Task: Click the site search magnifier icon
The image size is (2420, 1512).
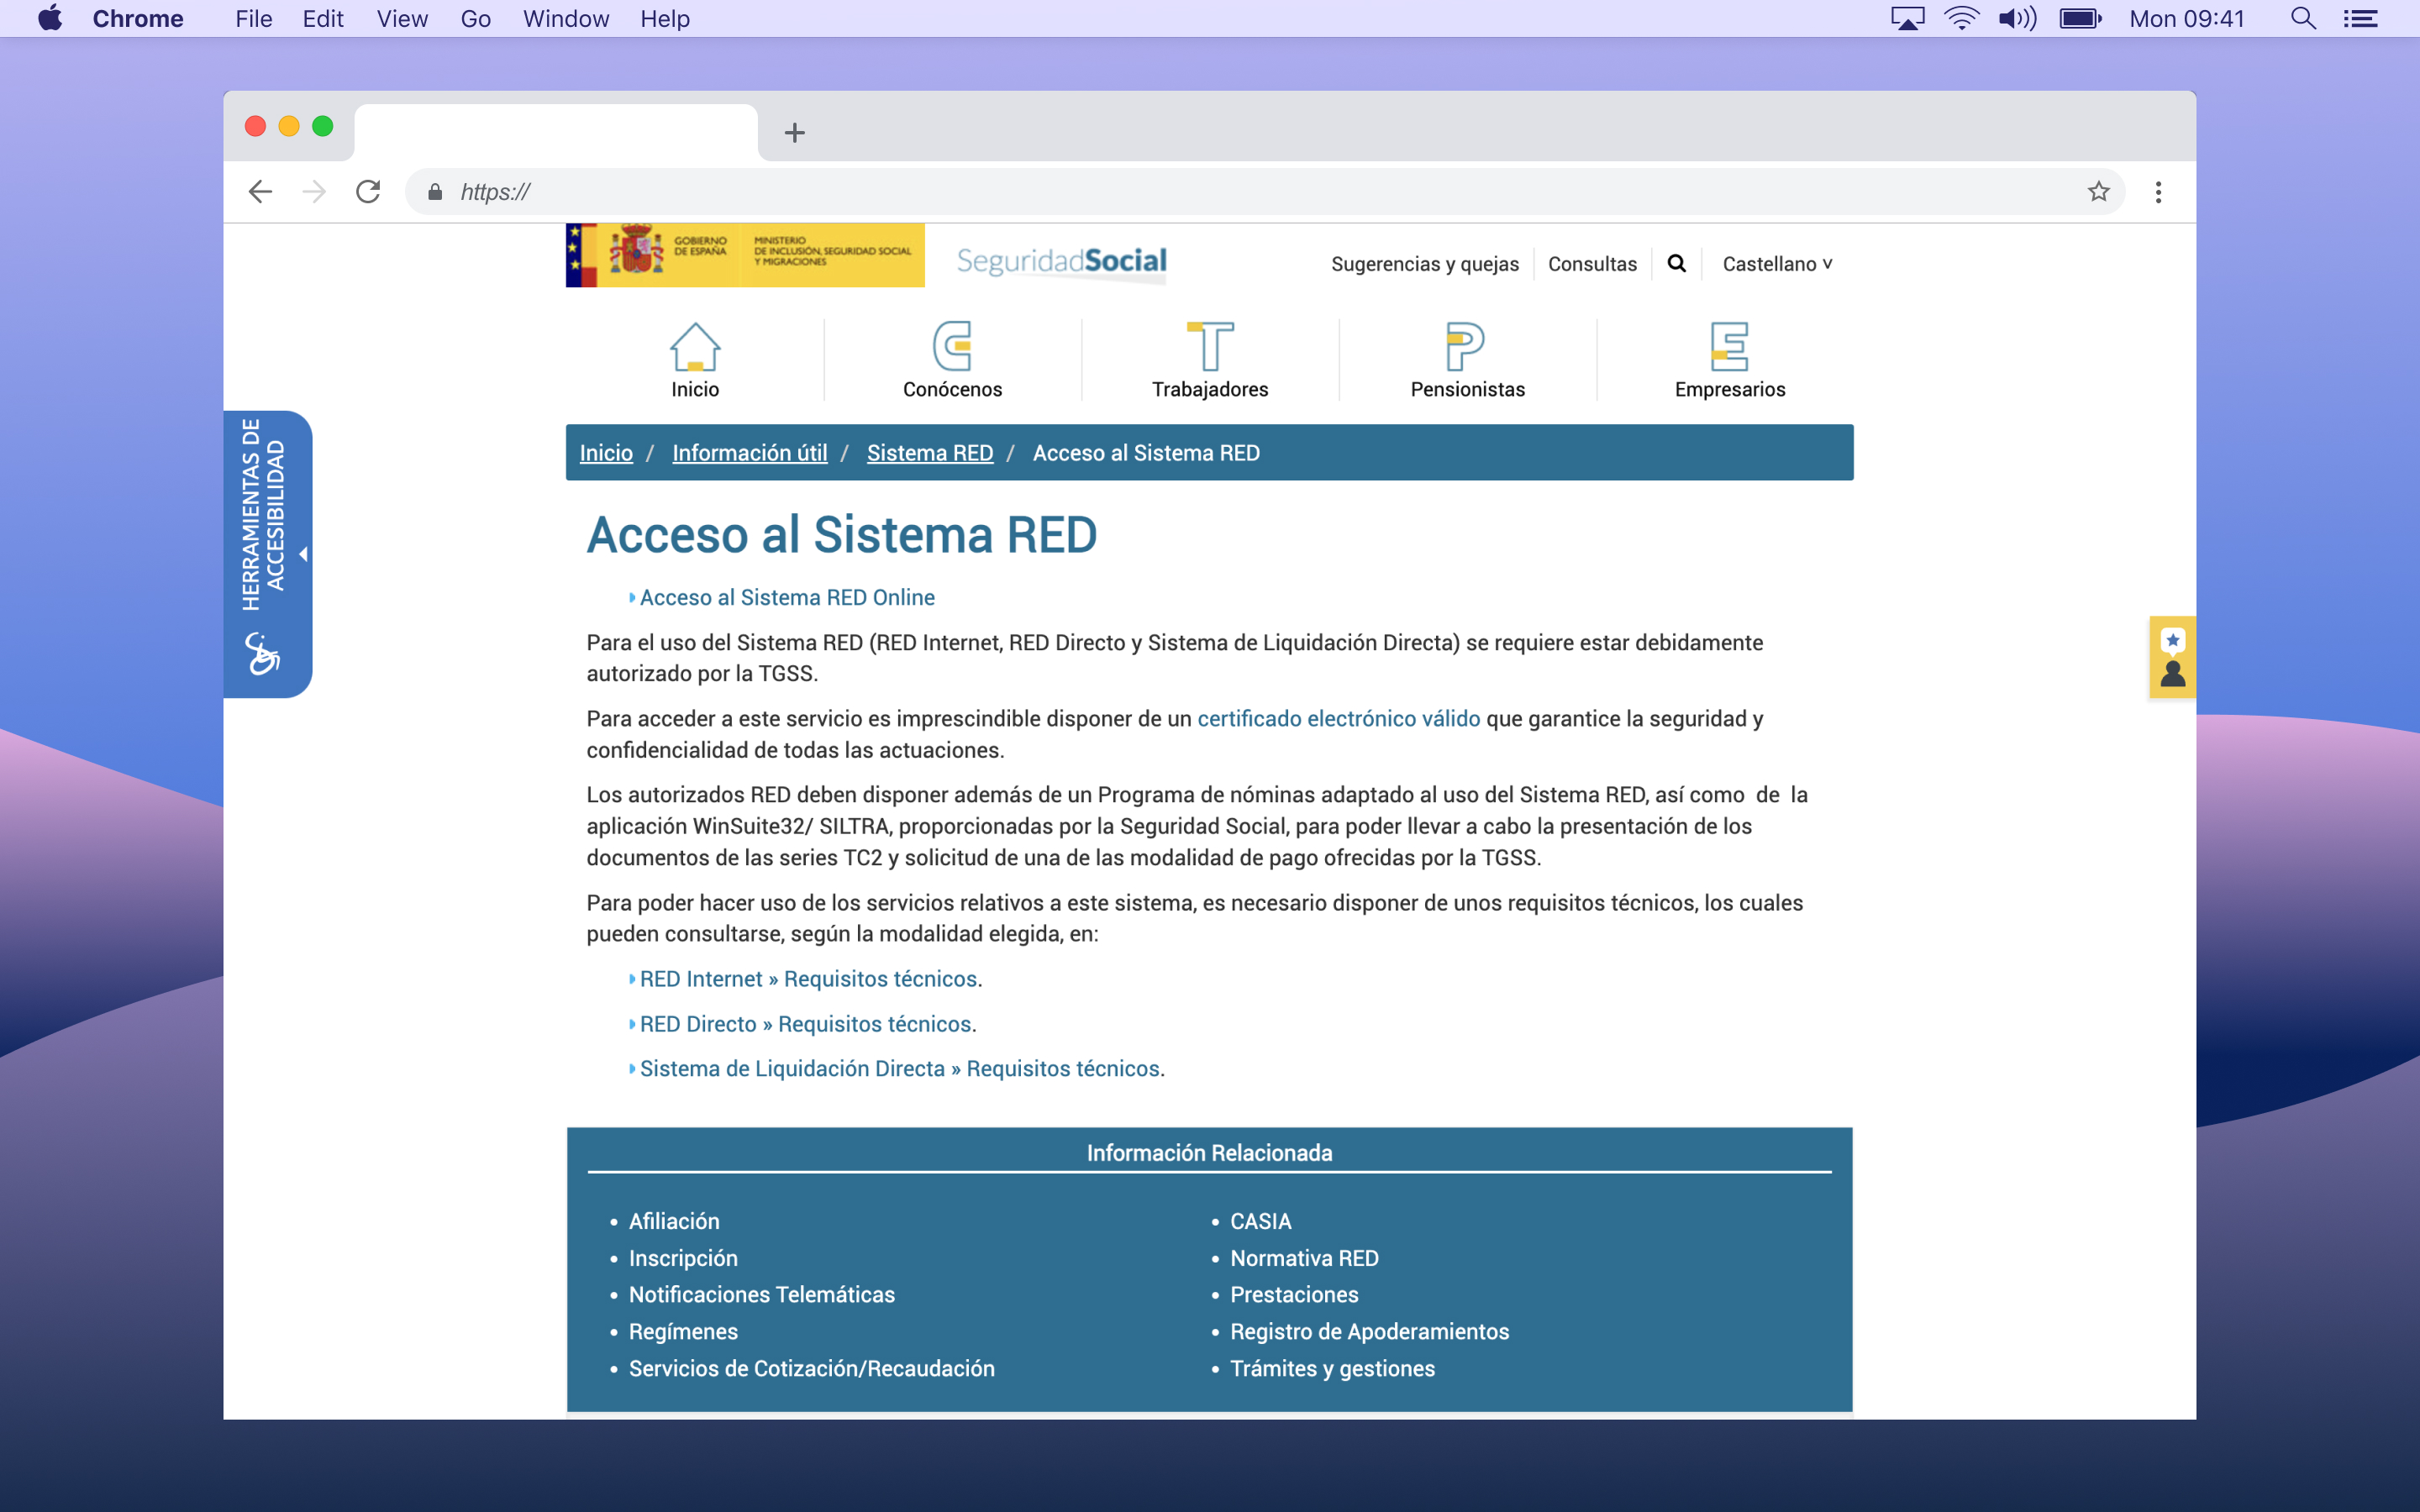Action: tap(1677, 263)
